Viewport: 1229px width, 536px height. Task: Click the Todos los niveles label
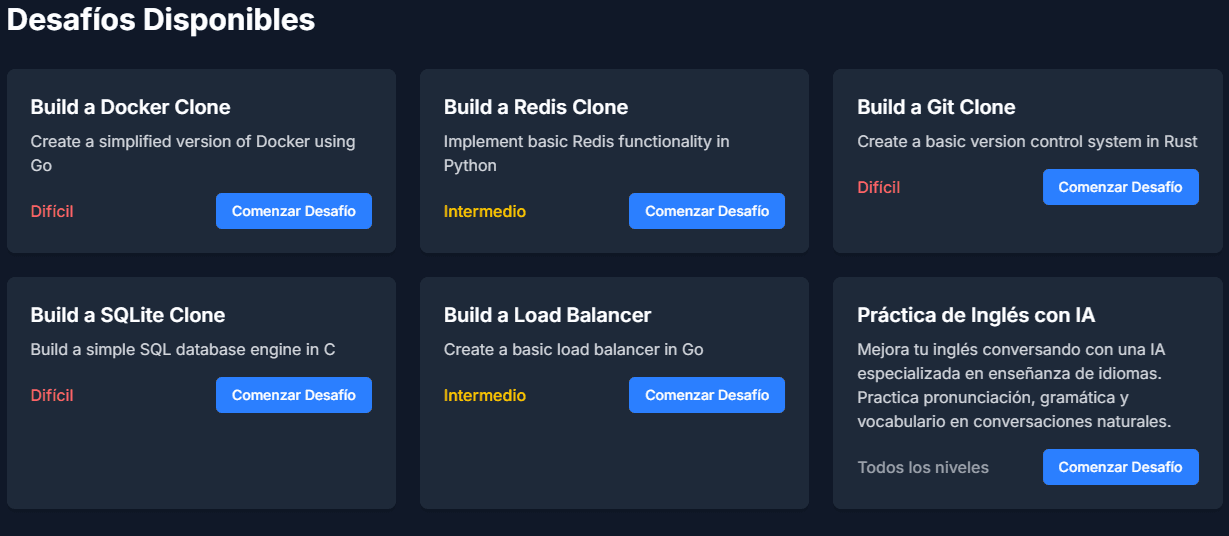pyautogui.click(x=923, y=467)
